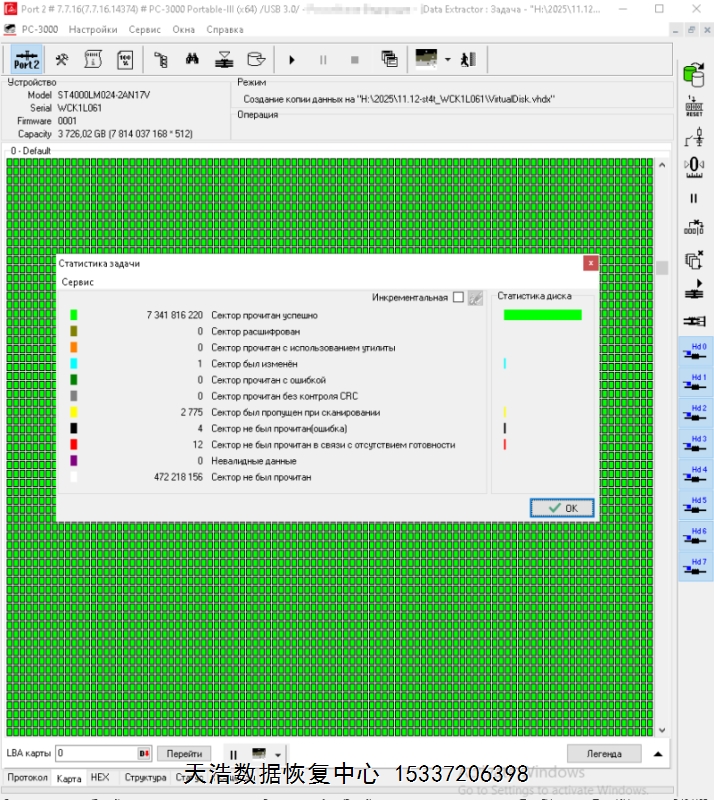Image resolution: width=714 pixels, height=800 pixels.
Task: Switch to the Протокол tab
Action: point(27,777)
